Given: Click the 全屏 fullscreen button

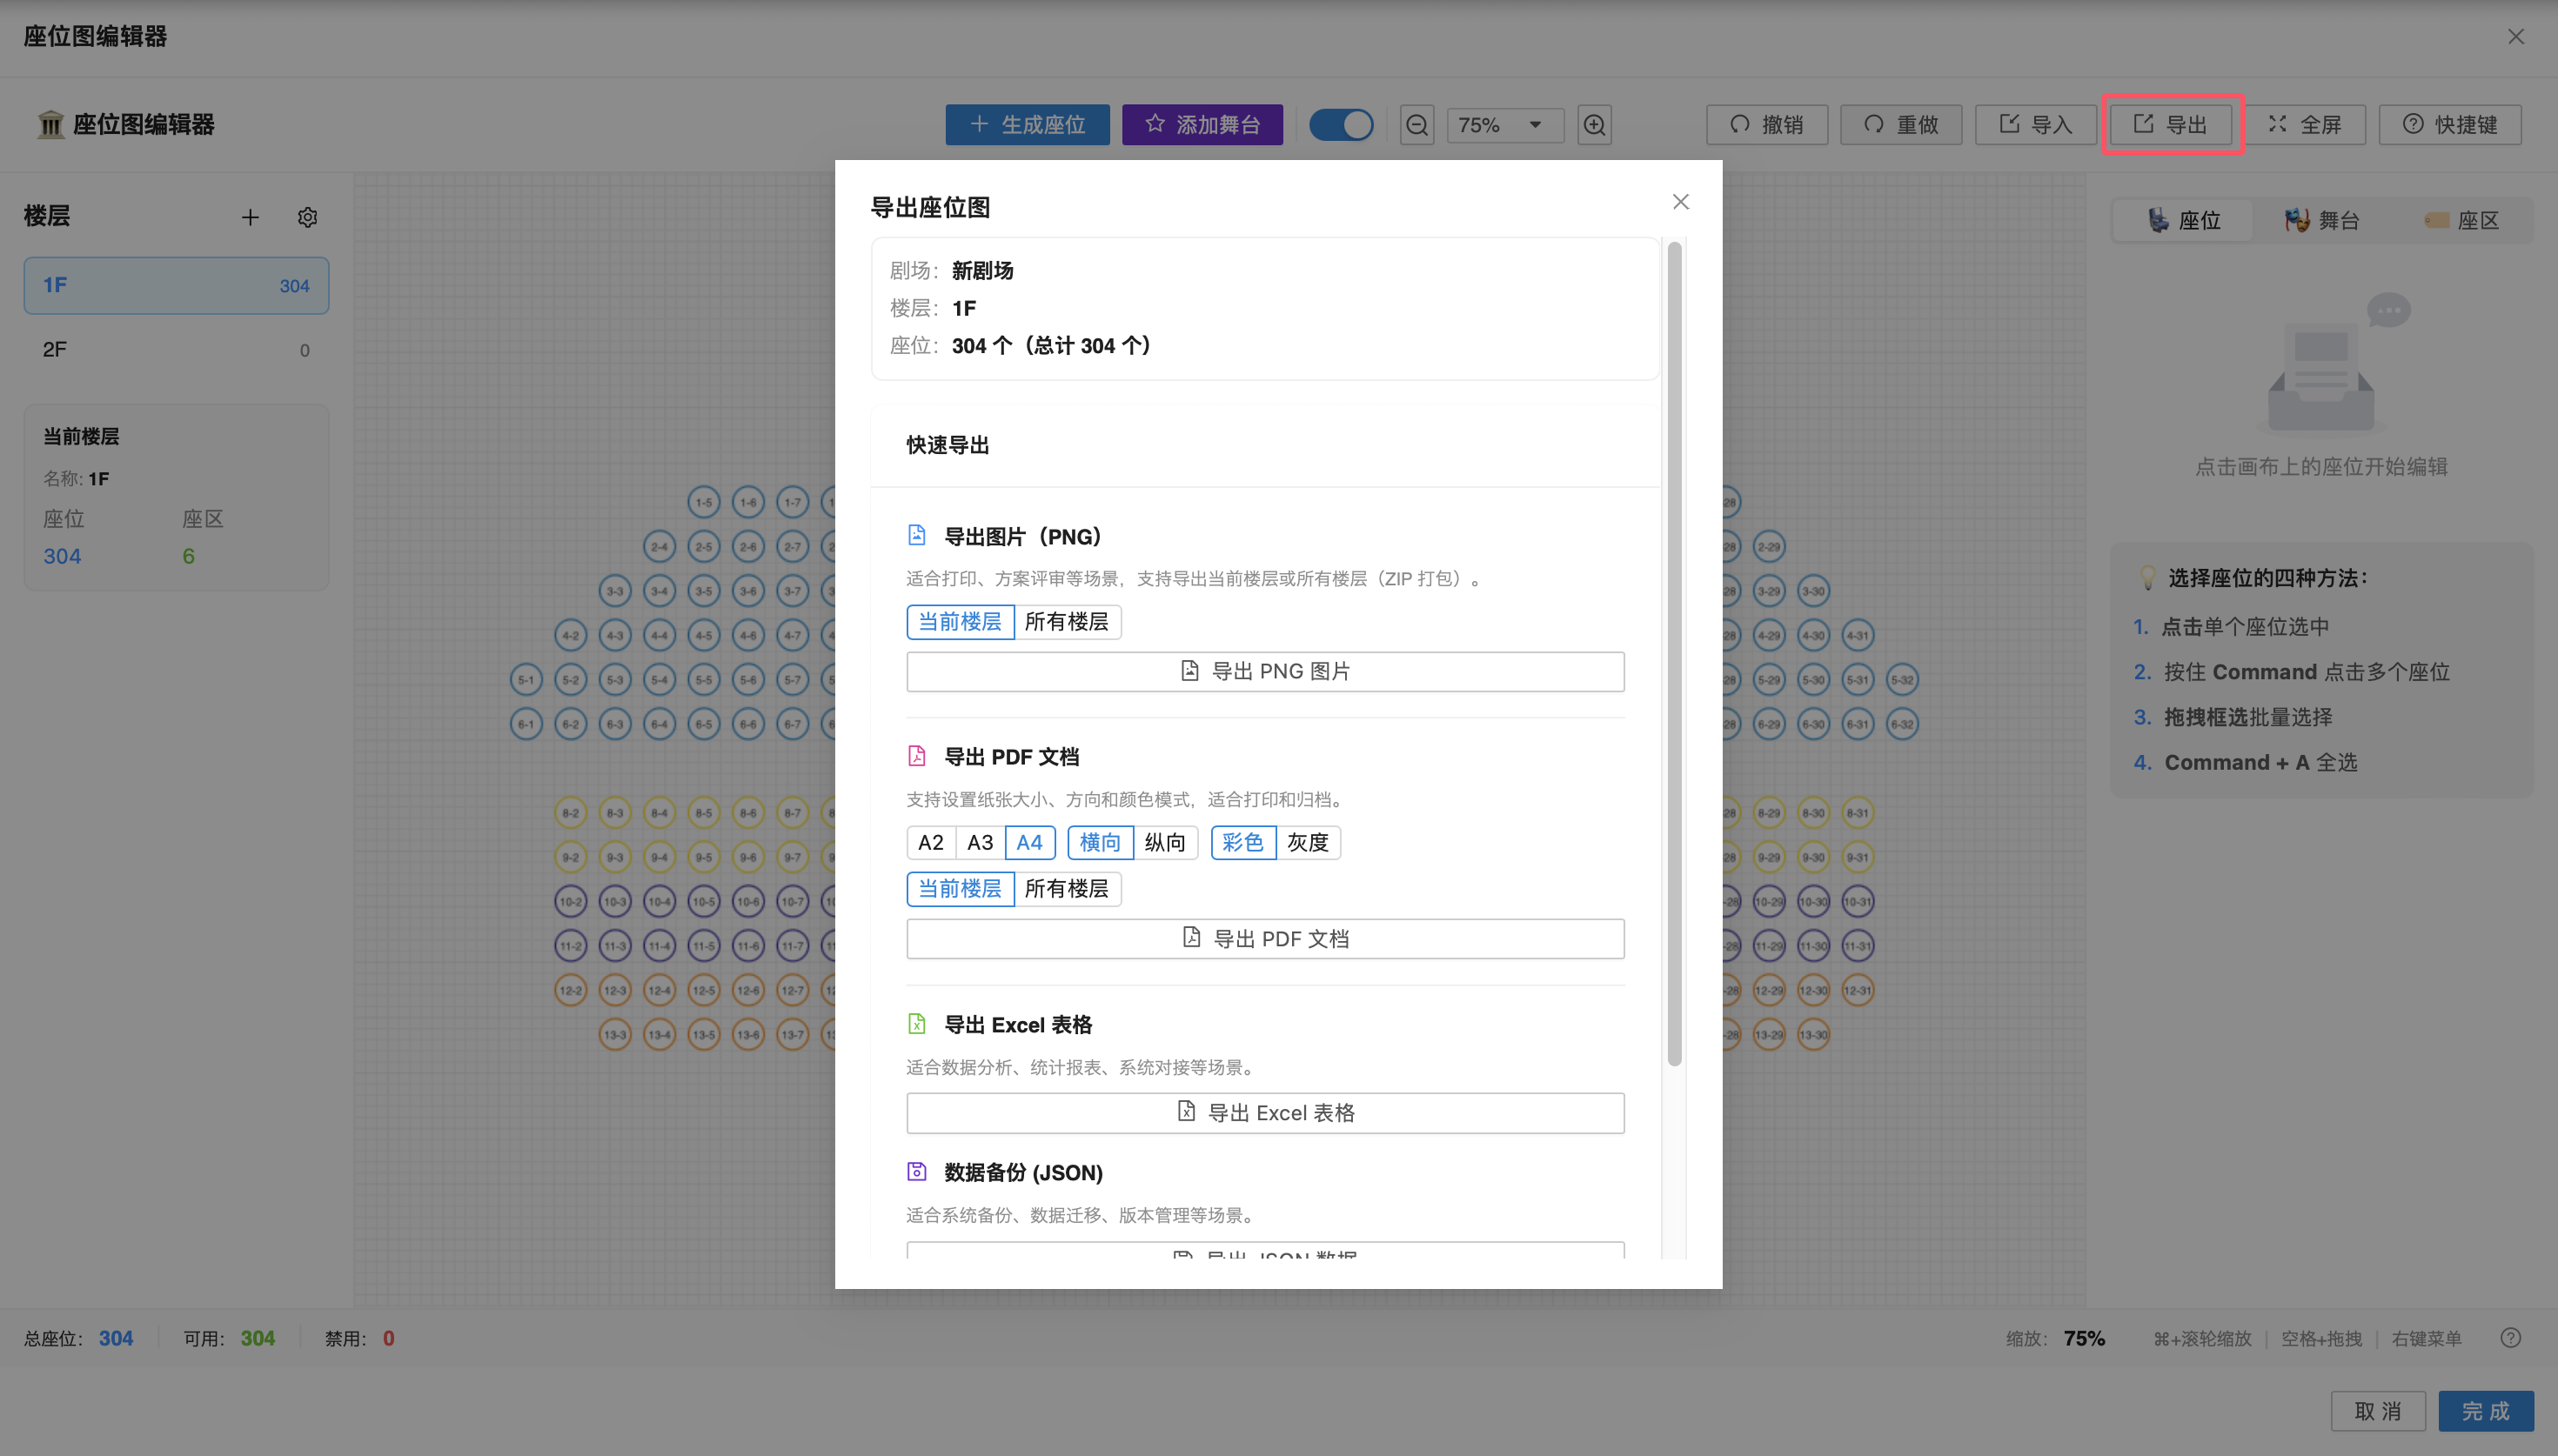Looking at the screenshot, I should pos(2304,124).
